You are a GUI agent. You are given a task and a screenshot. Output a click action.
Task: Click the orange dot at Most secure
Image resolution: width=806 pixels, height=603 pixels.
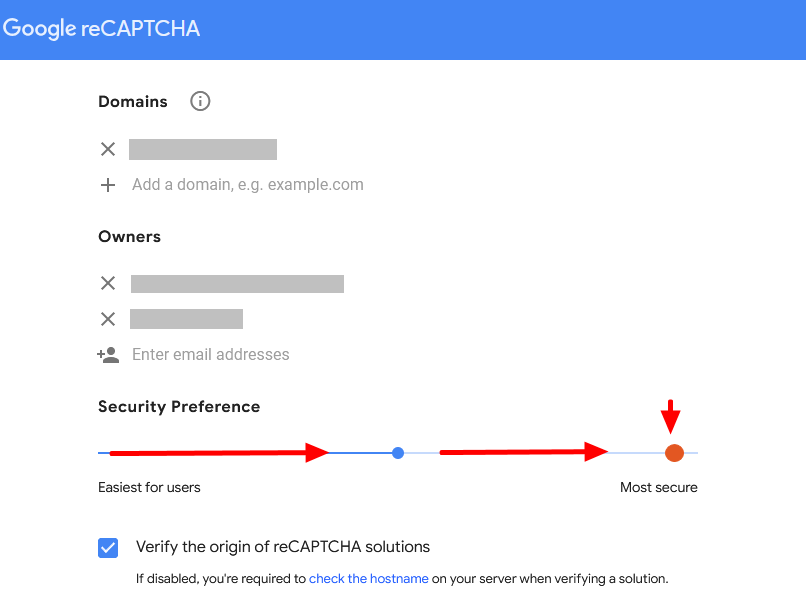674,452
